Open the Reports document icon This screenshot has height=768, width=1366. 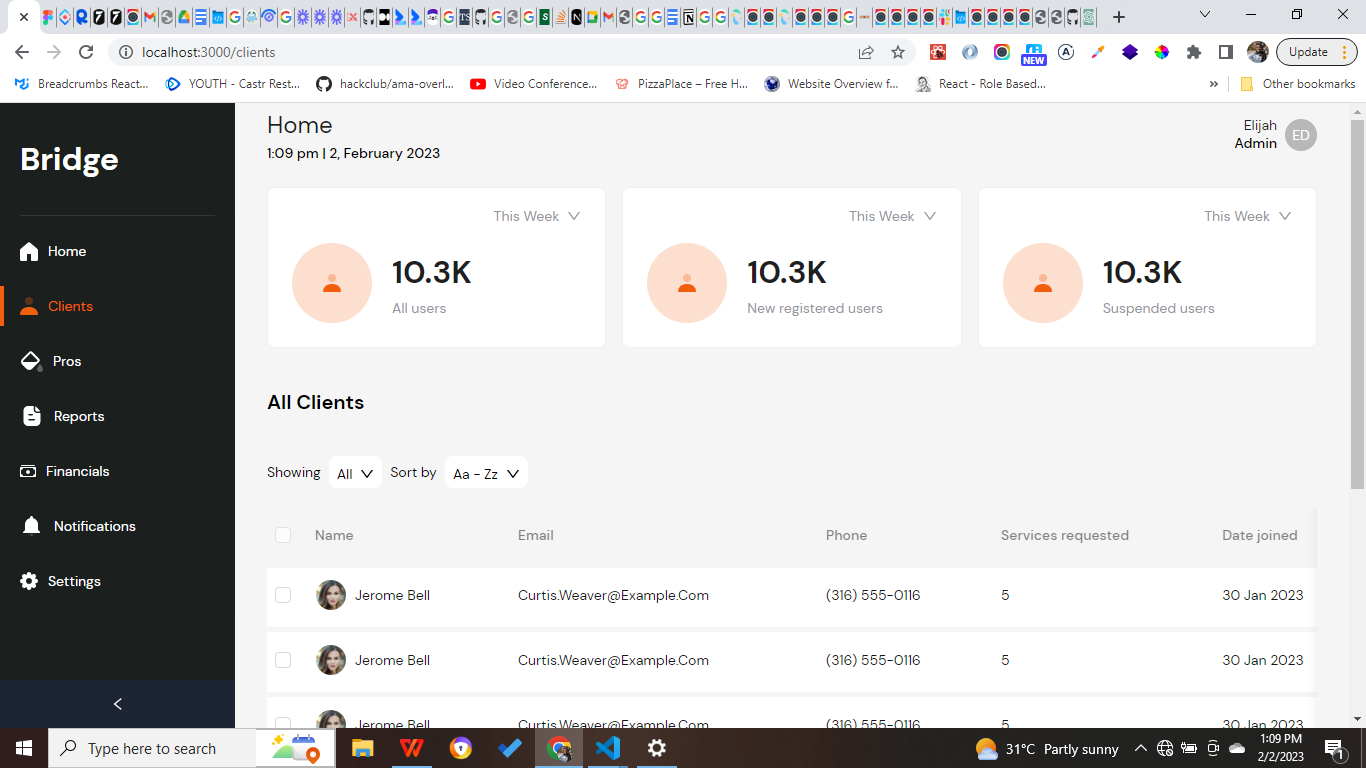(32, 416)
